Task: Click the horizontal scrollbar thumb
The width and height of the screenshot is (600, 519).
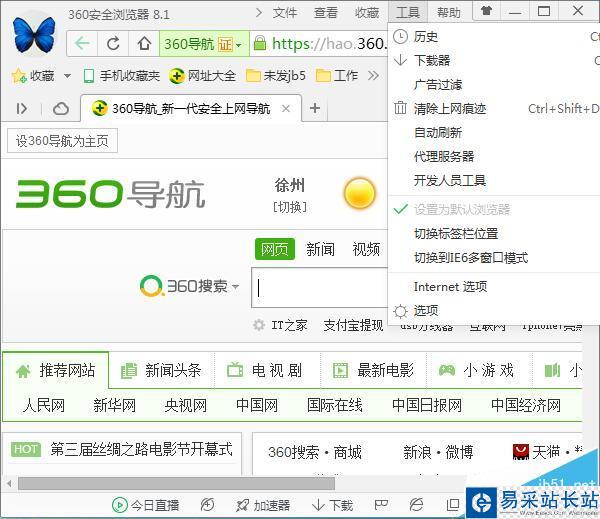Action: click(x=176, y=483)
